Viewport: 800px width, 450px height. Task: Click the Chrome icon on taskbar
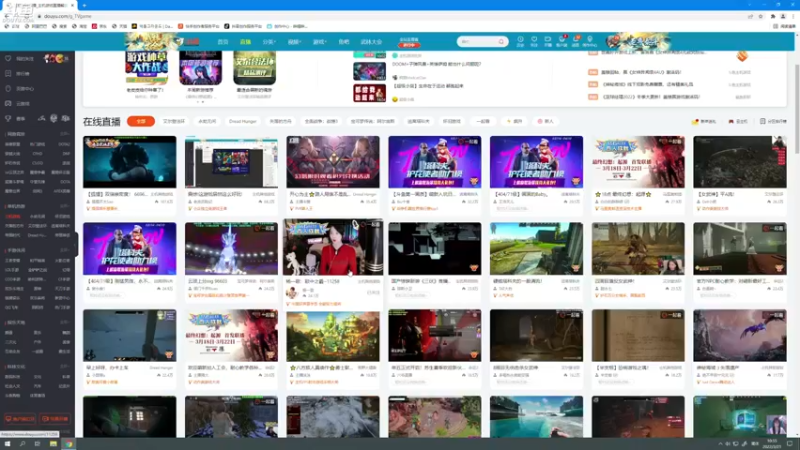68,444
